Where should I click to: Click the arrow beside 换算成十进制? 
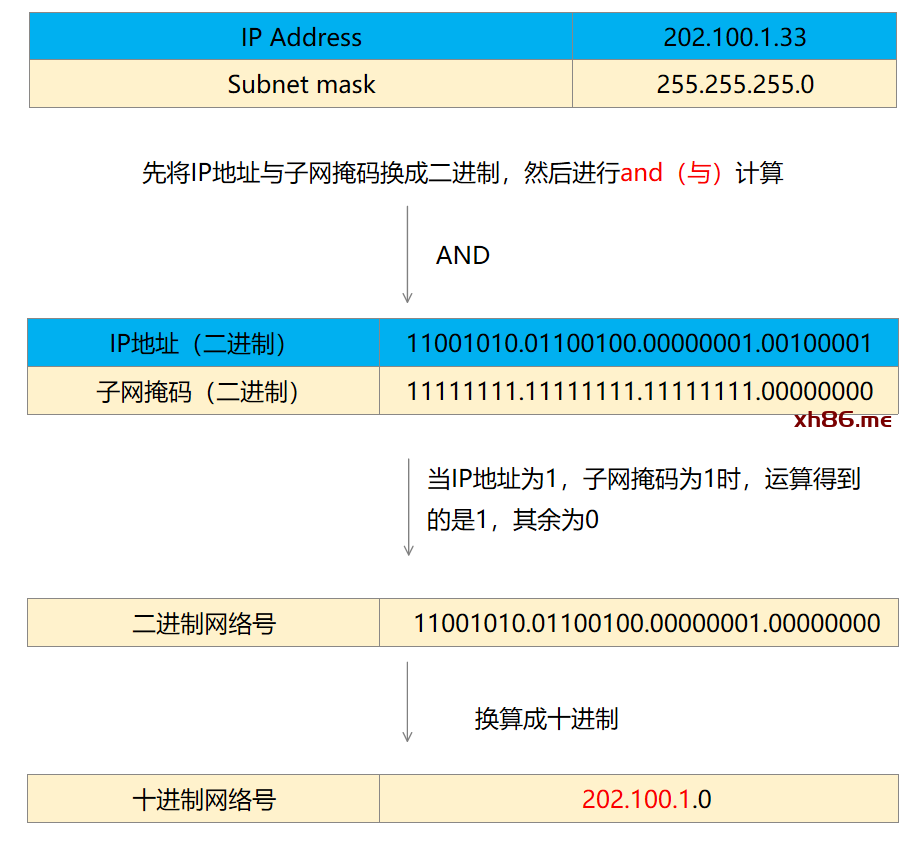pyautogui.click(x=407, y=701)
